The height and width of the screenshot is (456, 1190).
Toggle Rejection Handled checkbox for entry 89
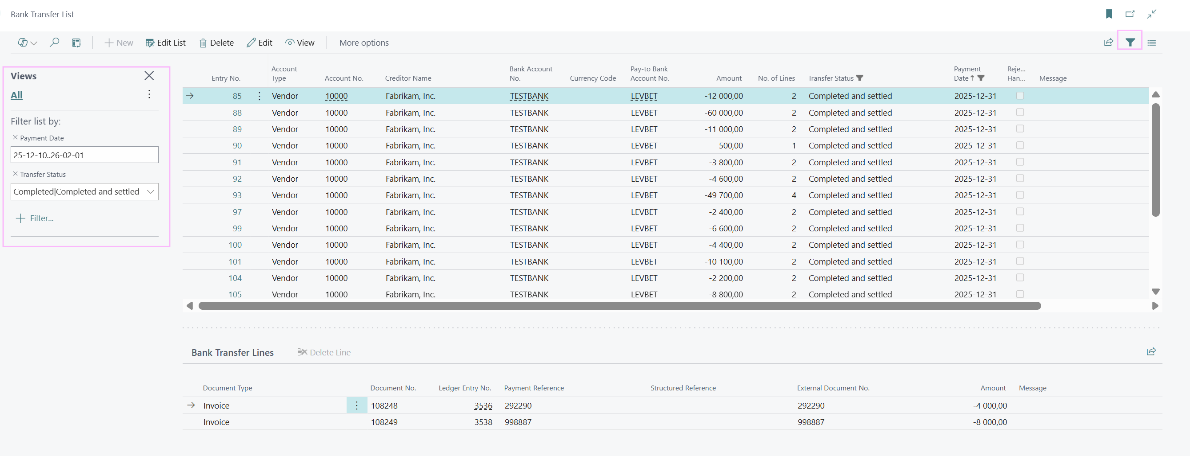point(1020,129)
